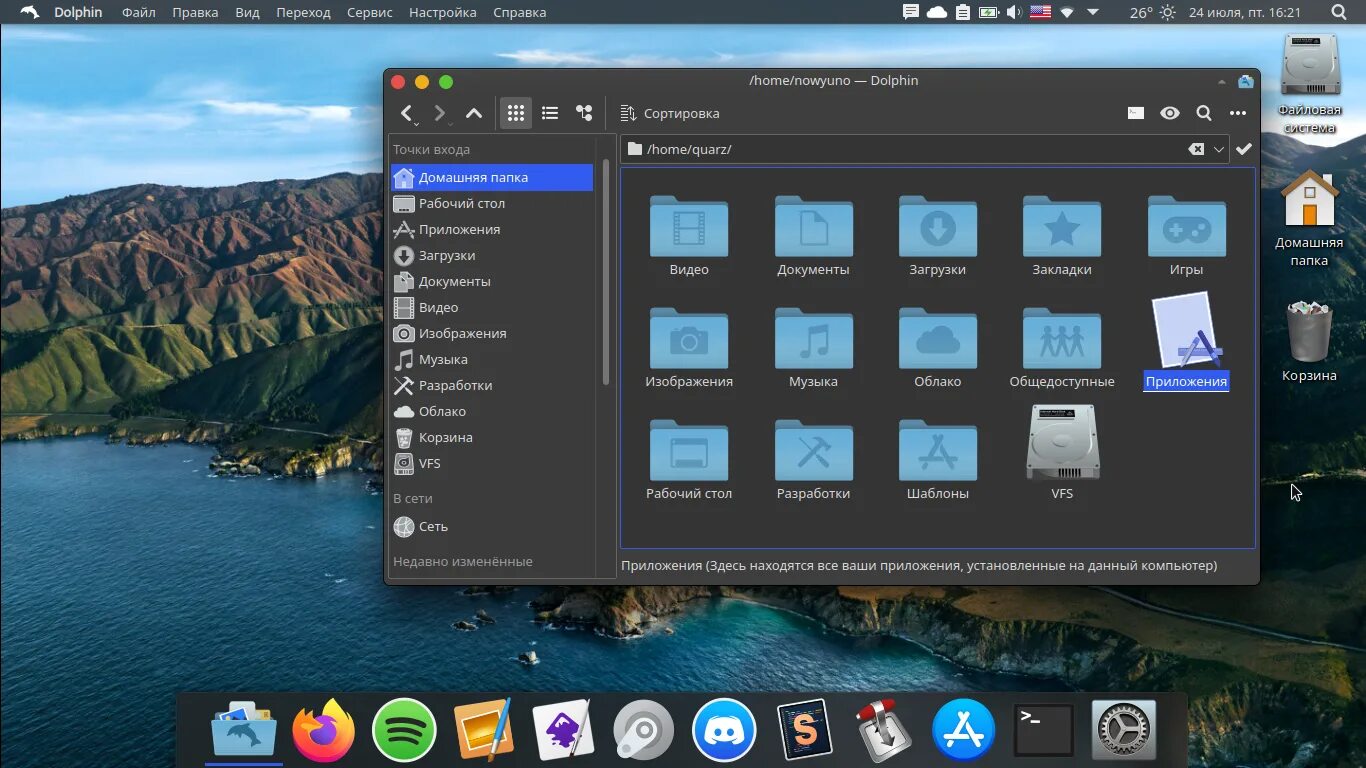This screenshot has height=768, width=1366.
Task: Confirm the path with the checkmark
Action: tap(1244, 149)
